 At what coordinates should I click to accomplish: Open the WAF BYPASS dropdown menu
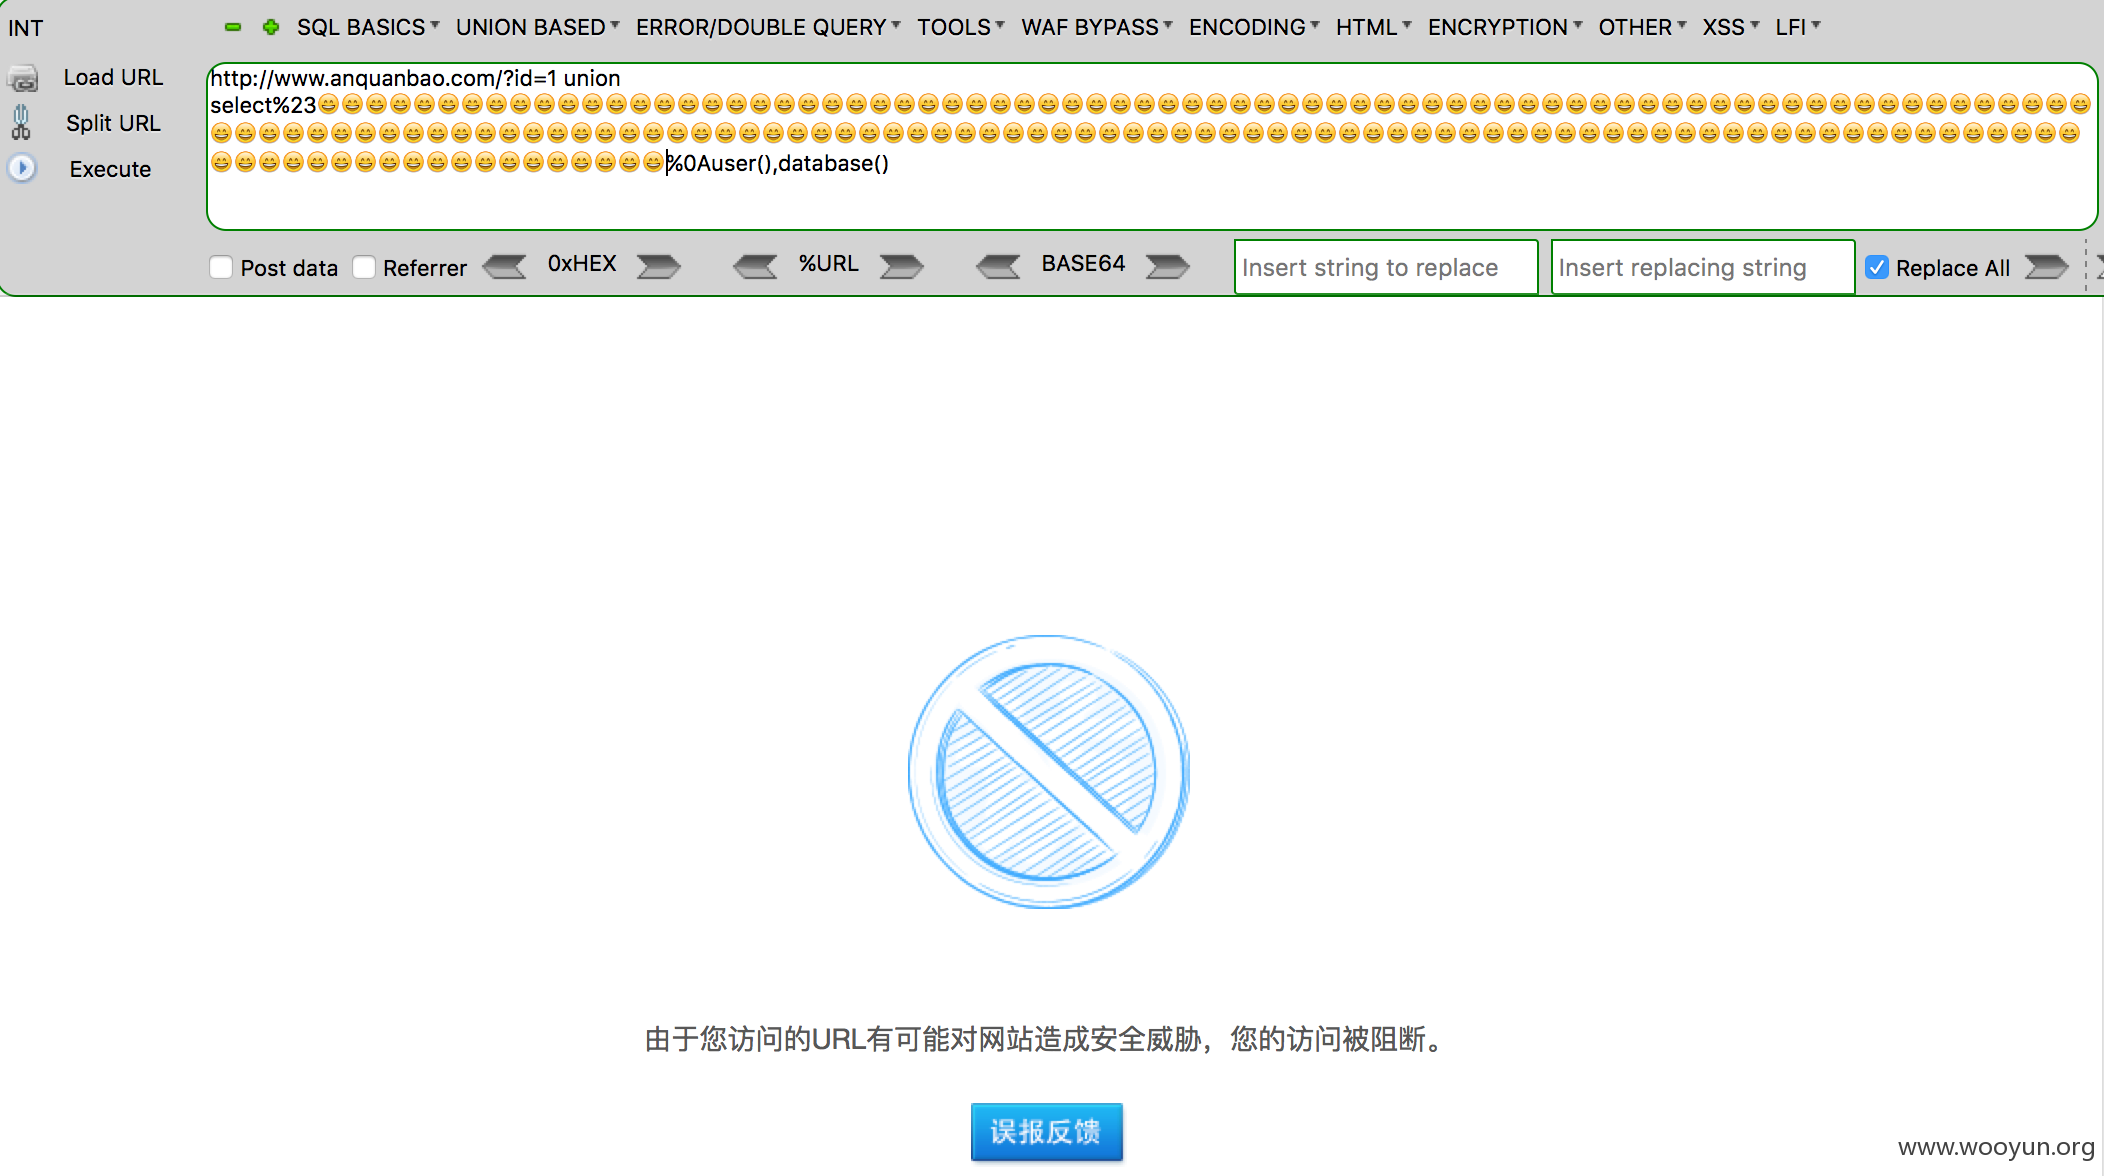(x=1097, y=27)
